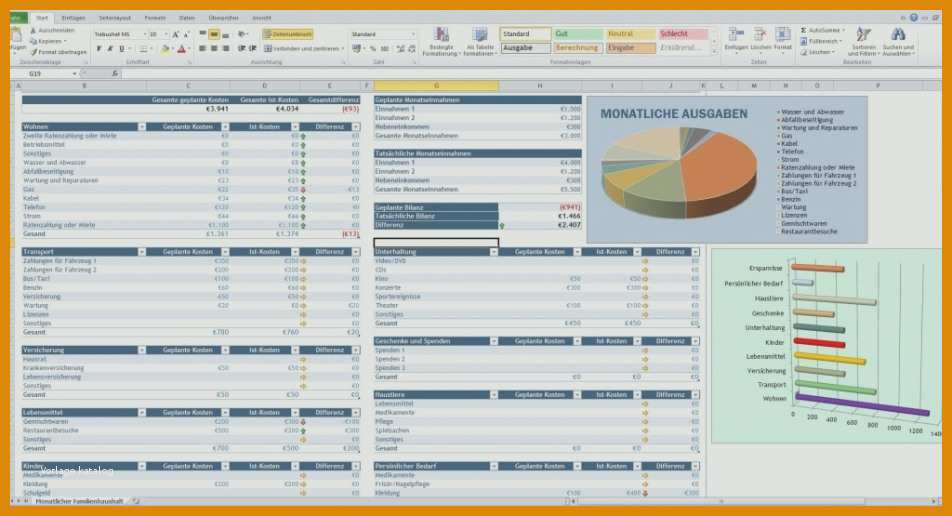Toggle italic formatting
Image resolution: width=952 pixels, height=516 pixels.
110,49
